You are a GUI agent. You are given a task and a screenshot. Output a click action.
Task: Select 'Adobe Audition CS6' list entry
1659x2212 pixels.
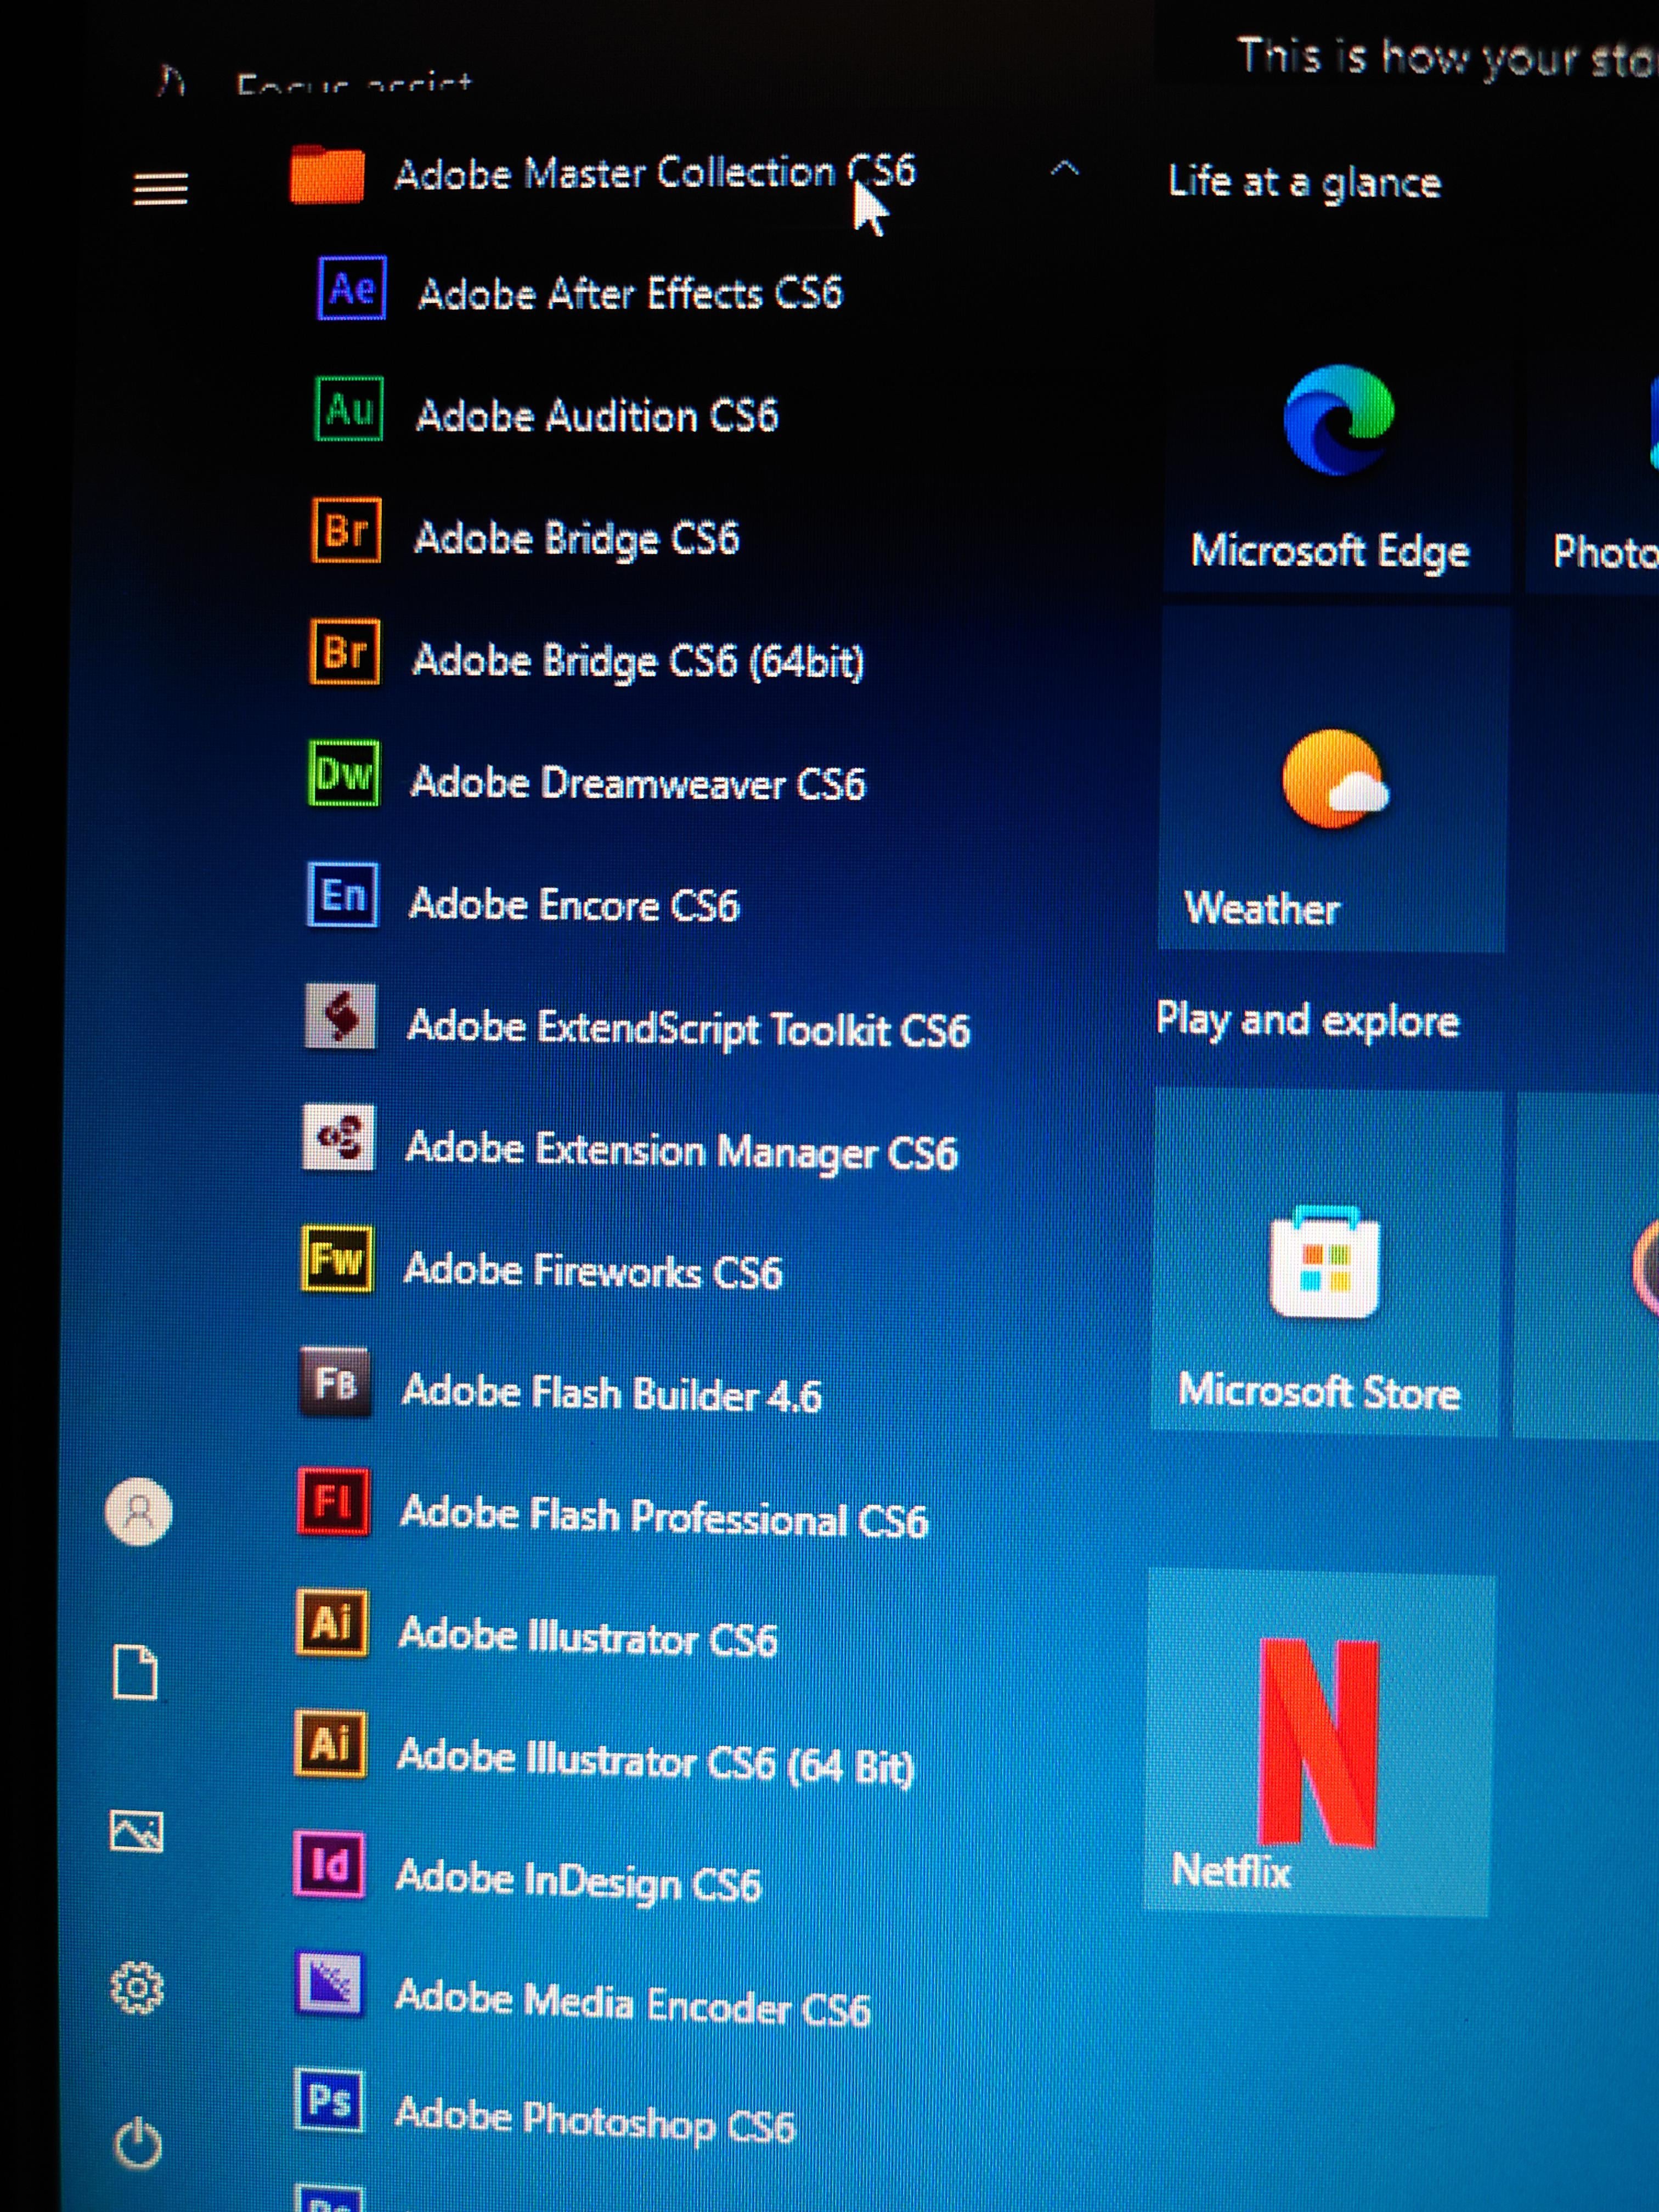pyautogui.click(x=597, y=416)
